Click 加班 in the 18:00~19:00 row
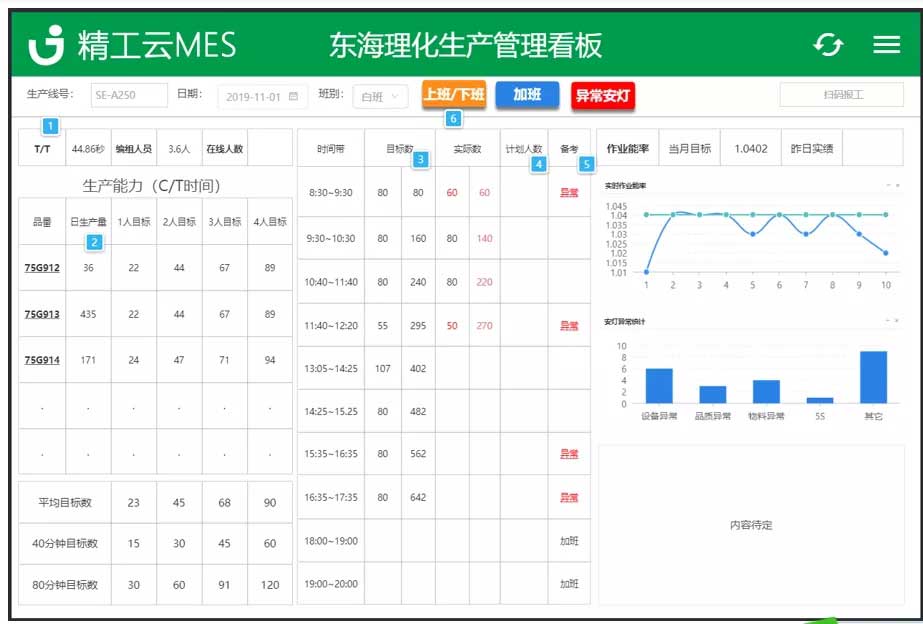Image resolution: width=923 pixels, height=624 pixels. pyautogui.click(x=569, y=541)
